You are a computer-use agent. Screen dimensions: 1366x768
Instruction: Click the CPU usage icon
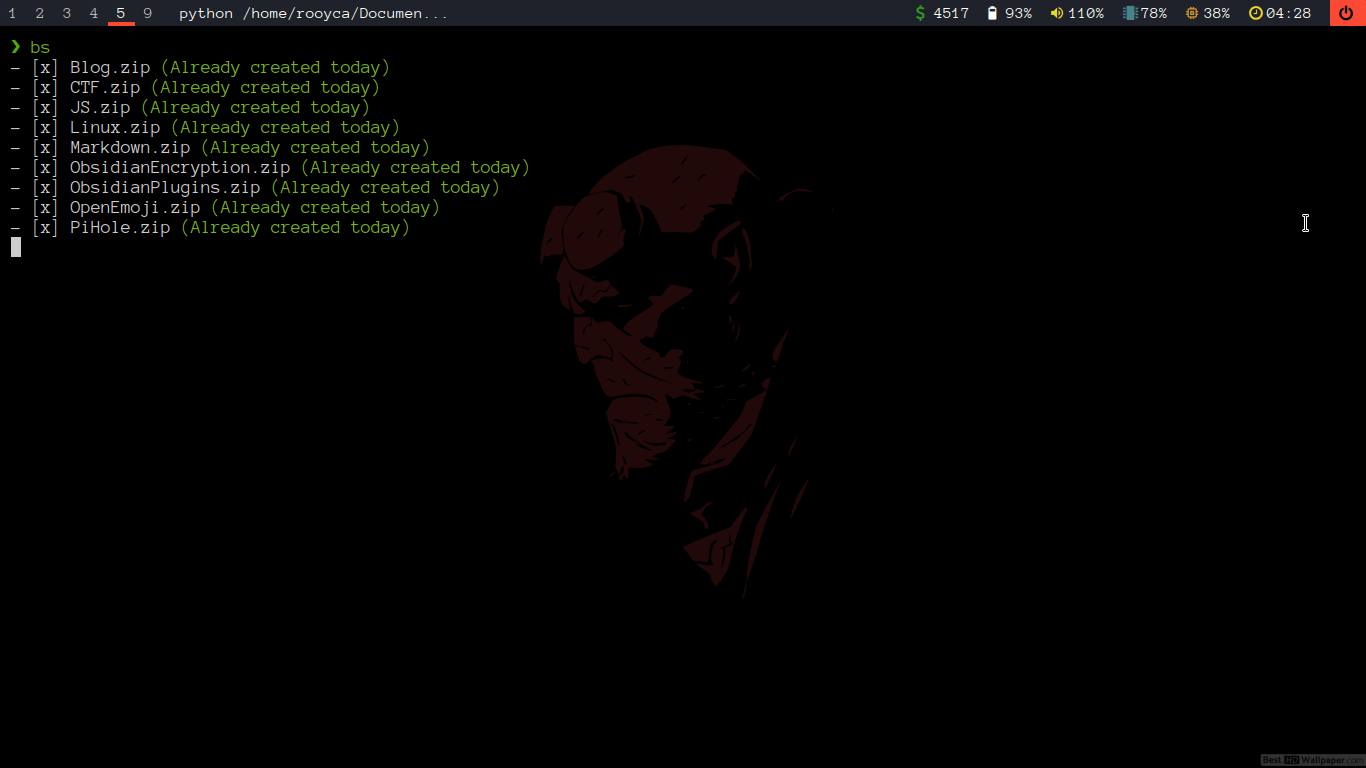pos(1191,13)
